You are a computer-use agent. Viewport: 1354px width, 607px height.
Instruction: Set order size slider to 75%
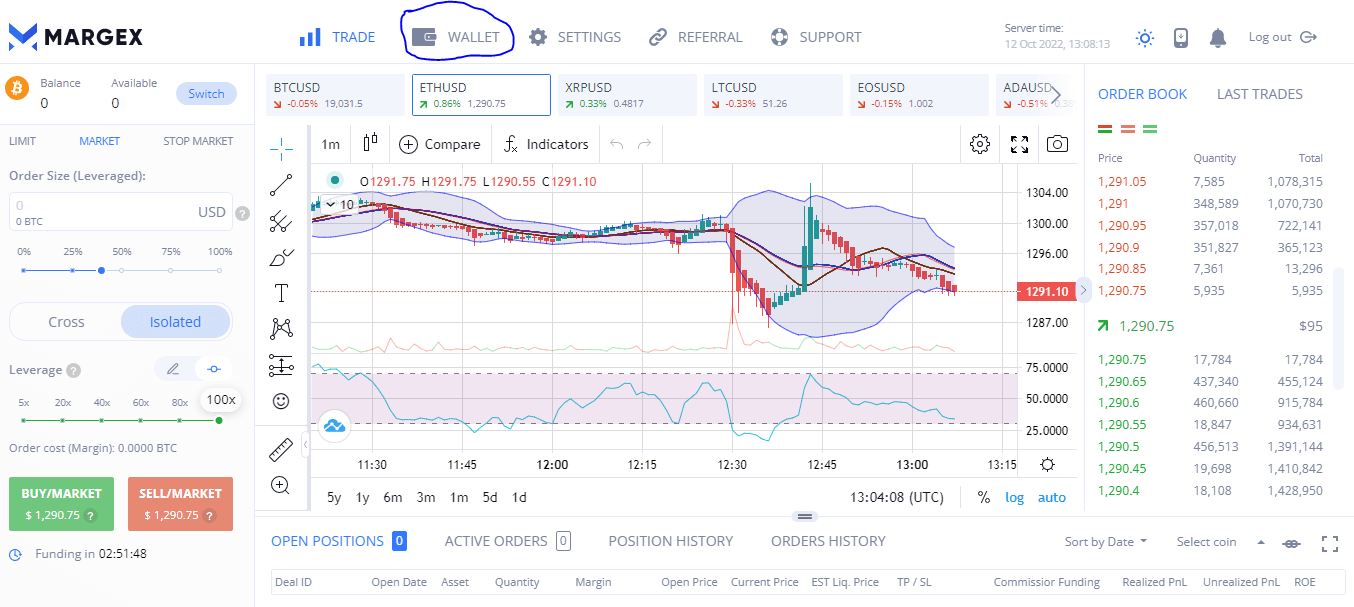170,270
